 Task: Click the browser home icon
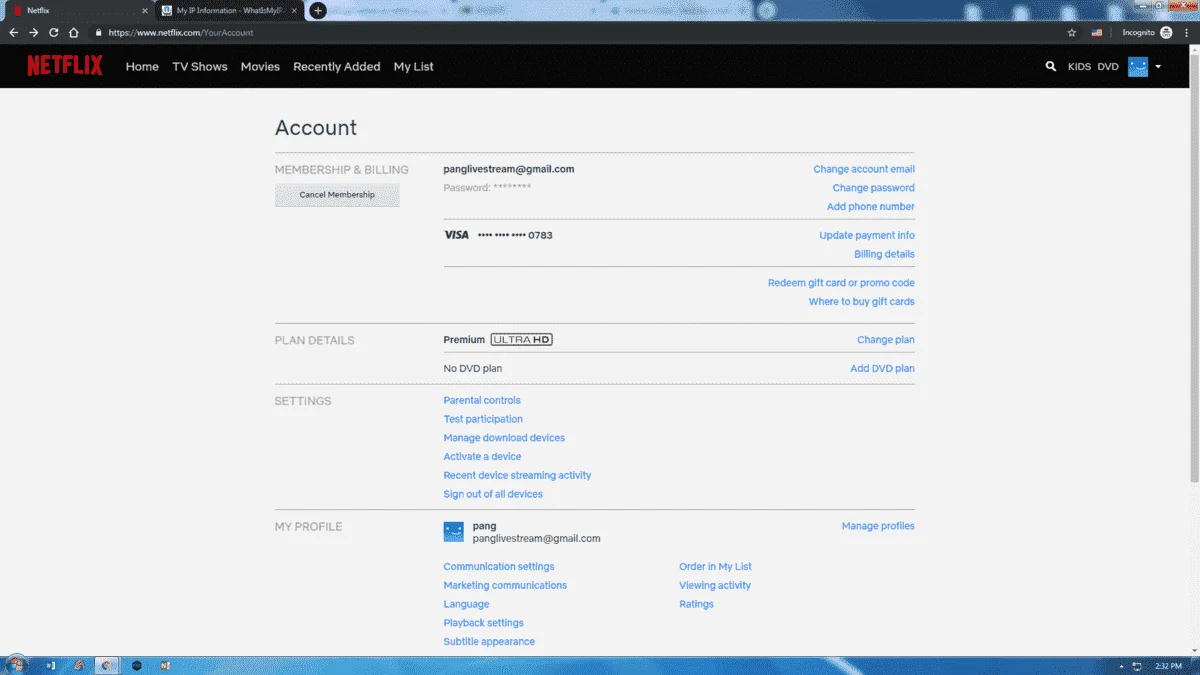(74, 32)
